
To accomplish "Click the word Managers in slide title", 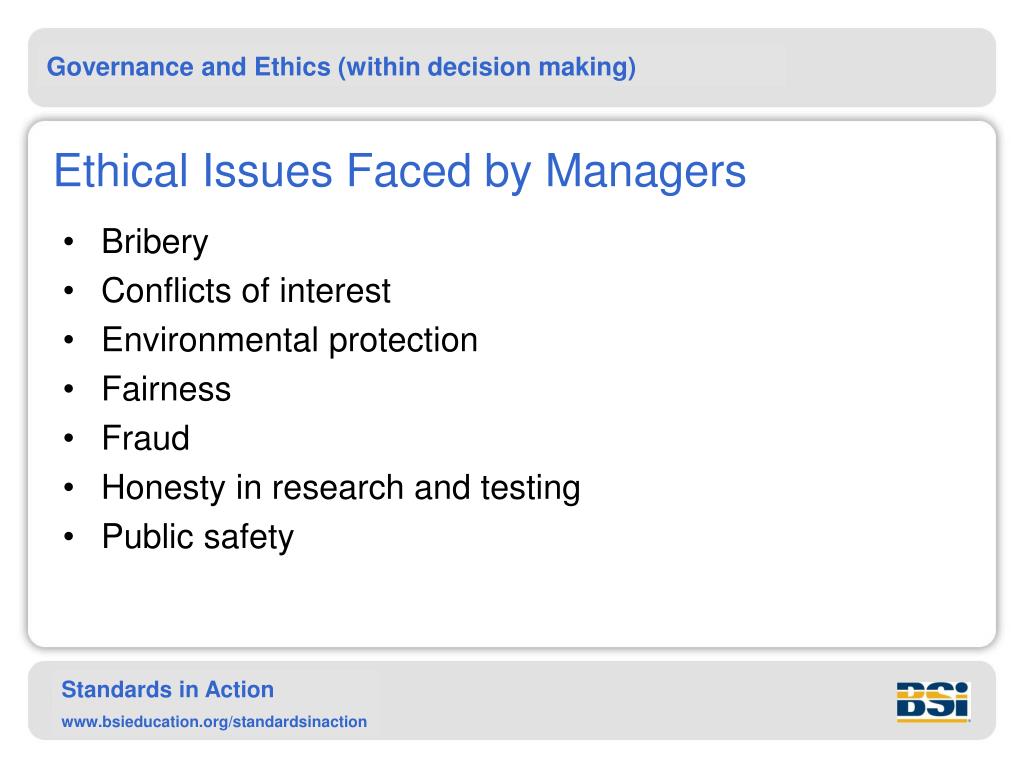I will click(645, 172).
